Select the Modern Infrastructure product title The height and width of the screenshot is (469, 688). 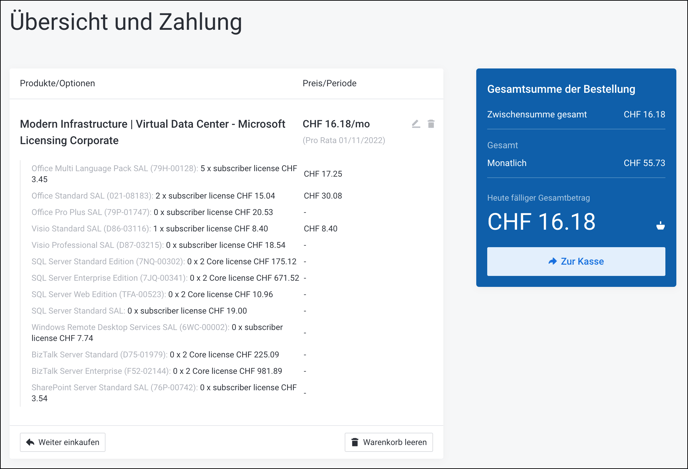click(153, 132)
